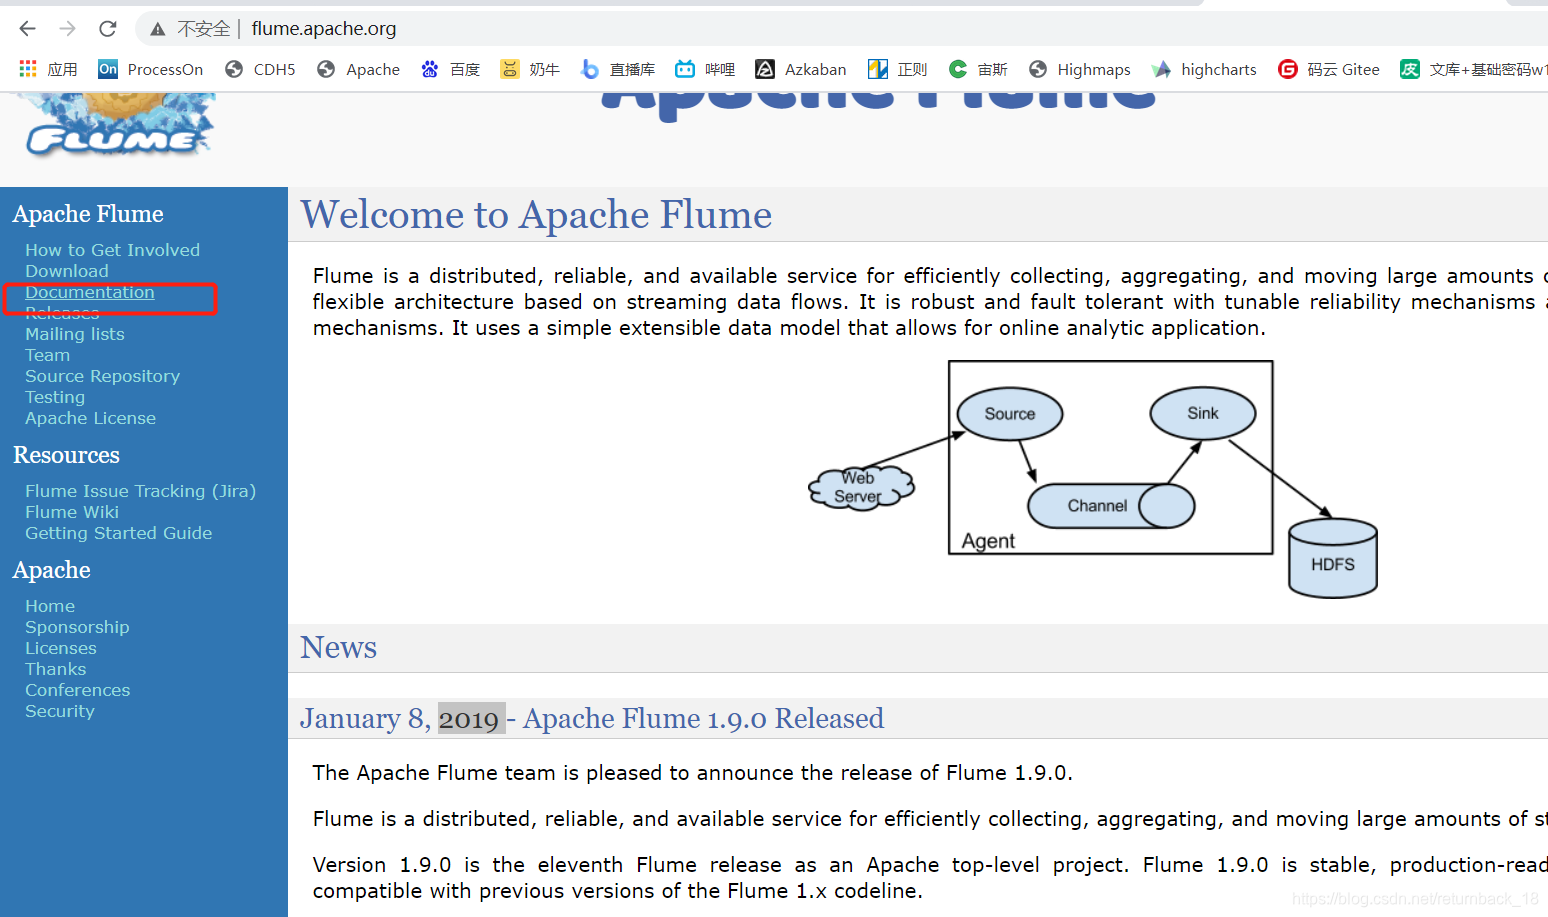Open the Conferences link
This screenshot has height=917, width=1548.
point(78,690)
